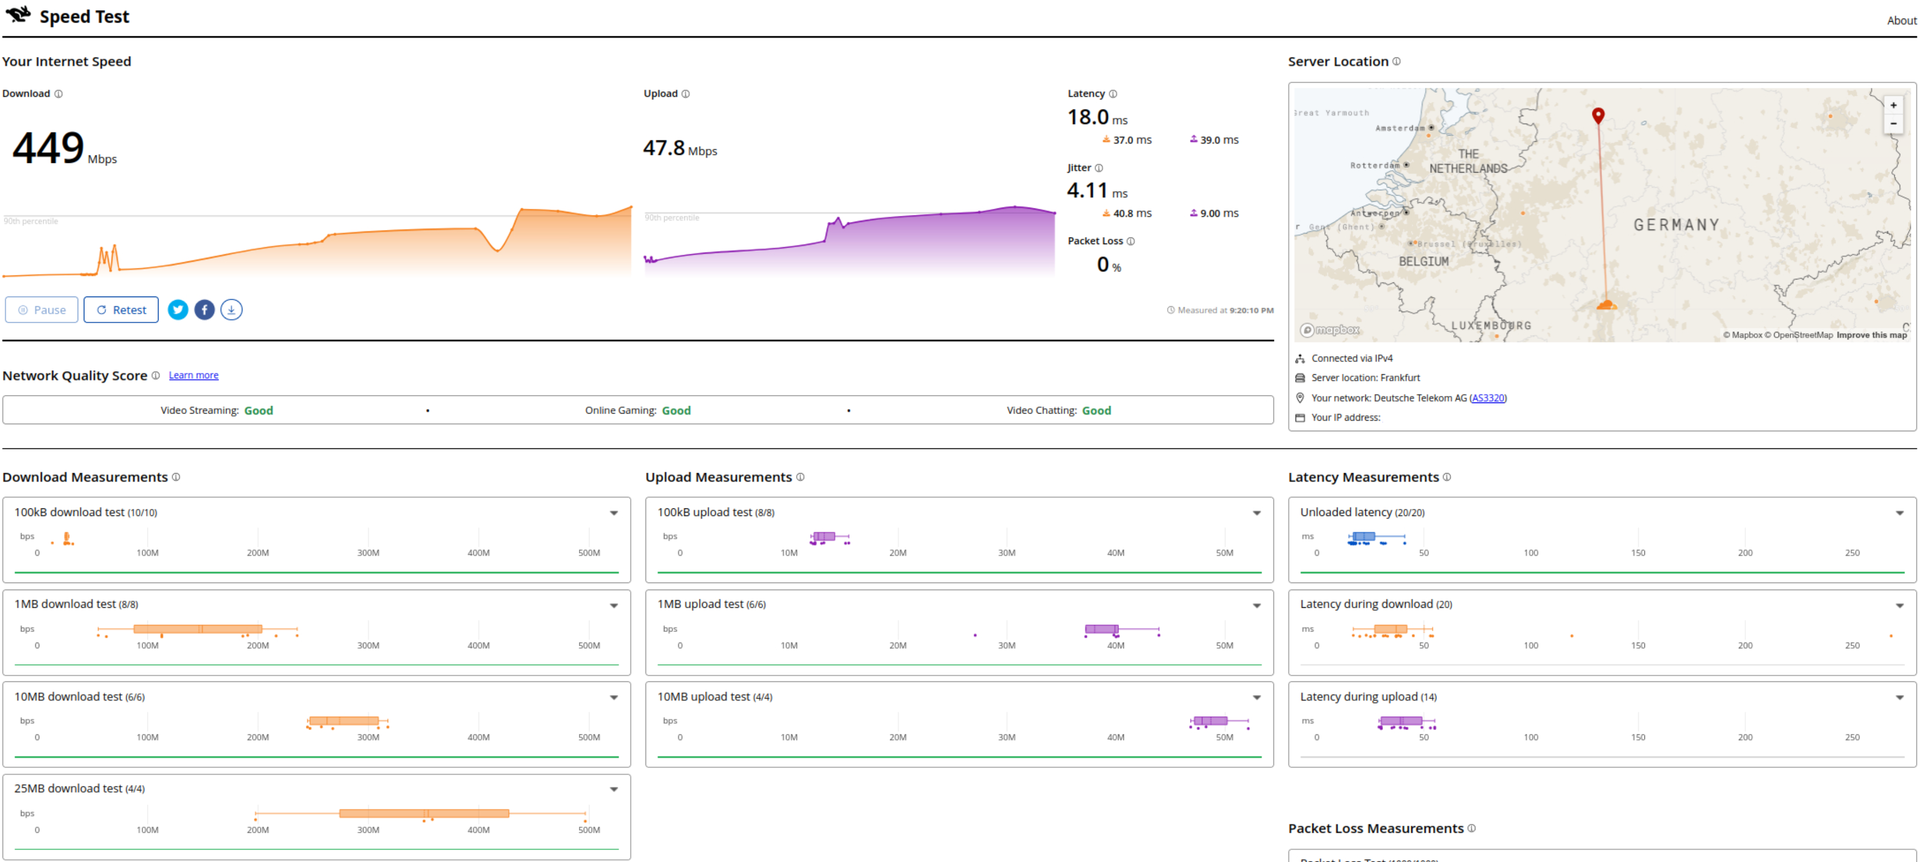Open the AS3320 network link
This screenshot has height=862, width=1920.
1488,398
